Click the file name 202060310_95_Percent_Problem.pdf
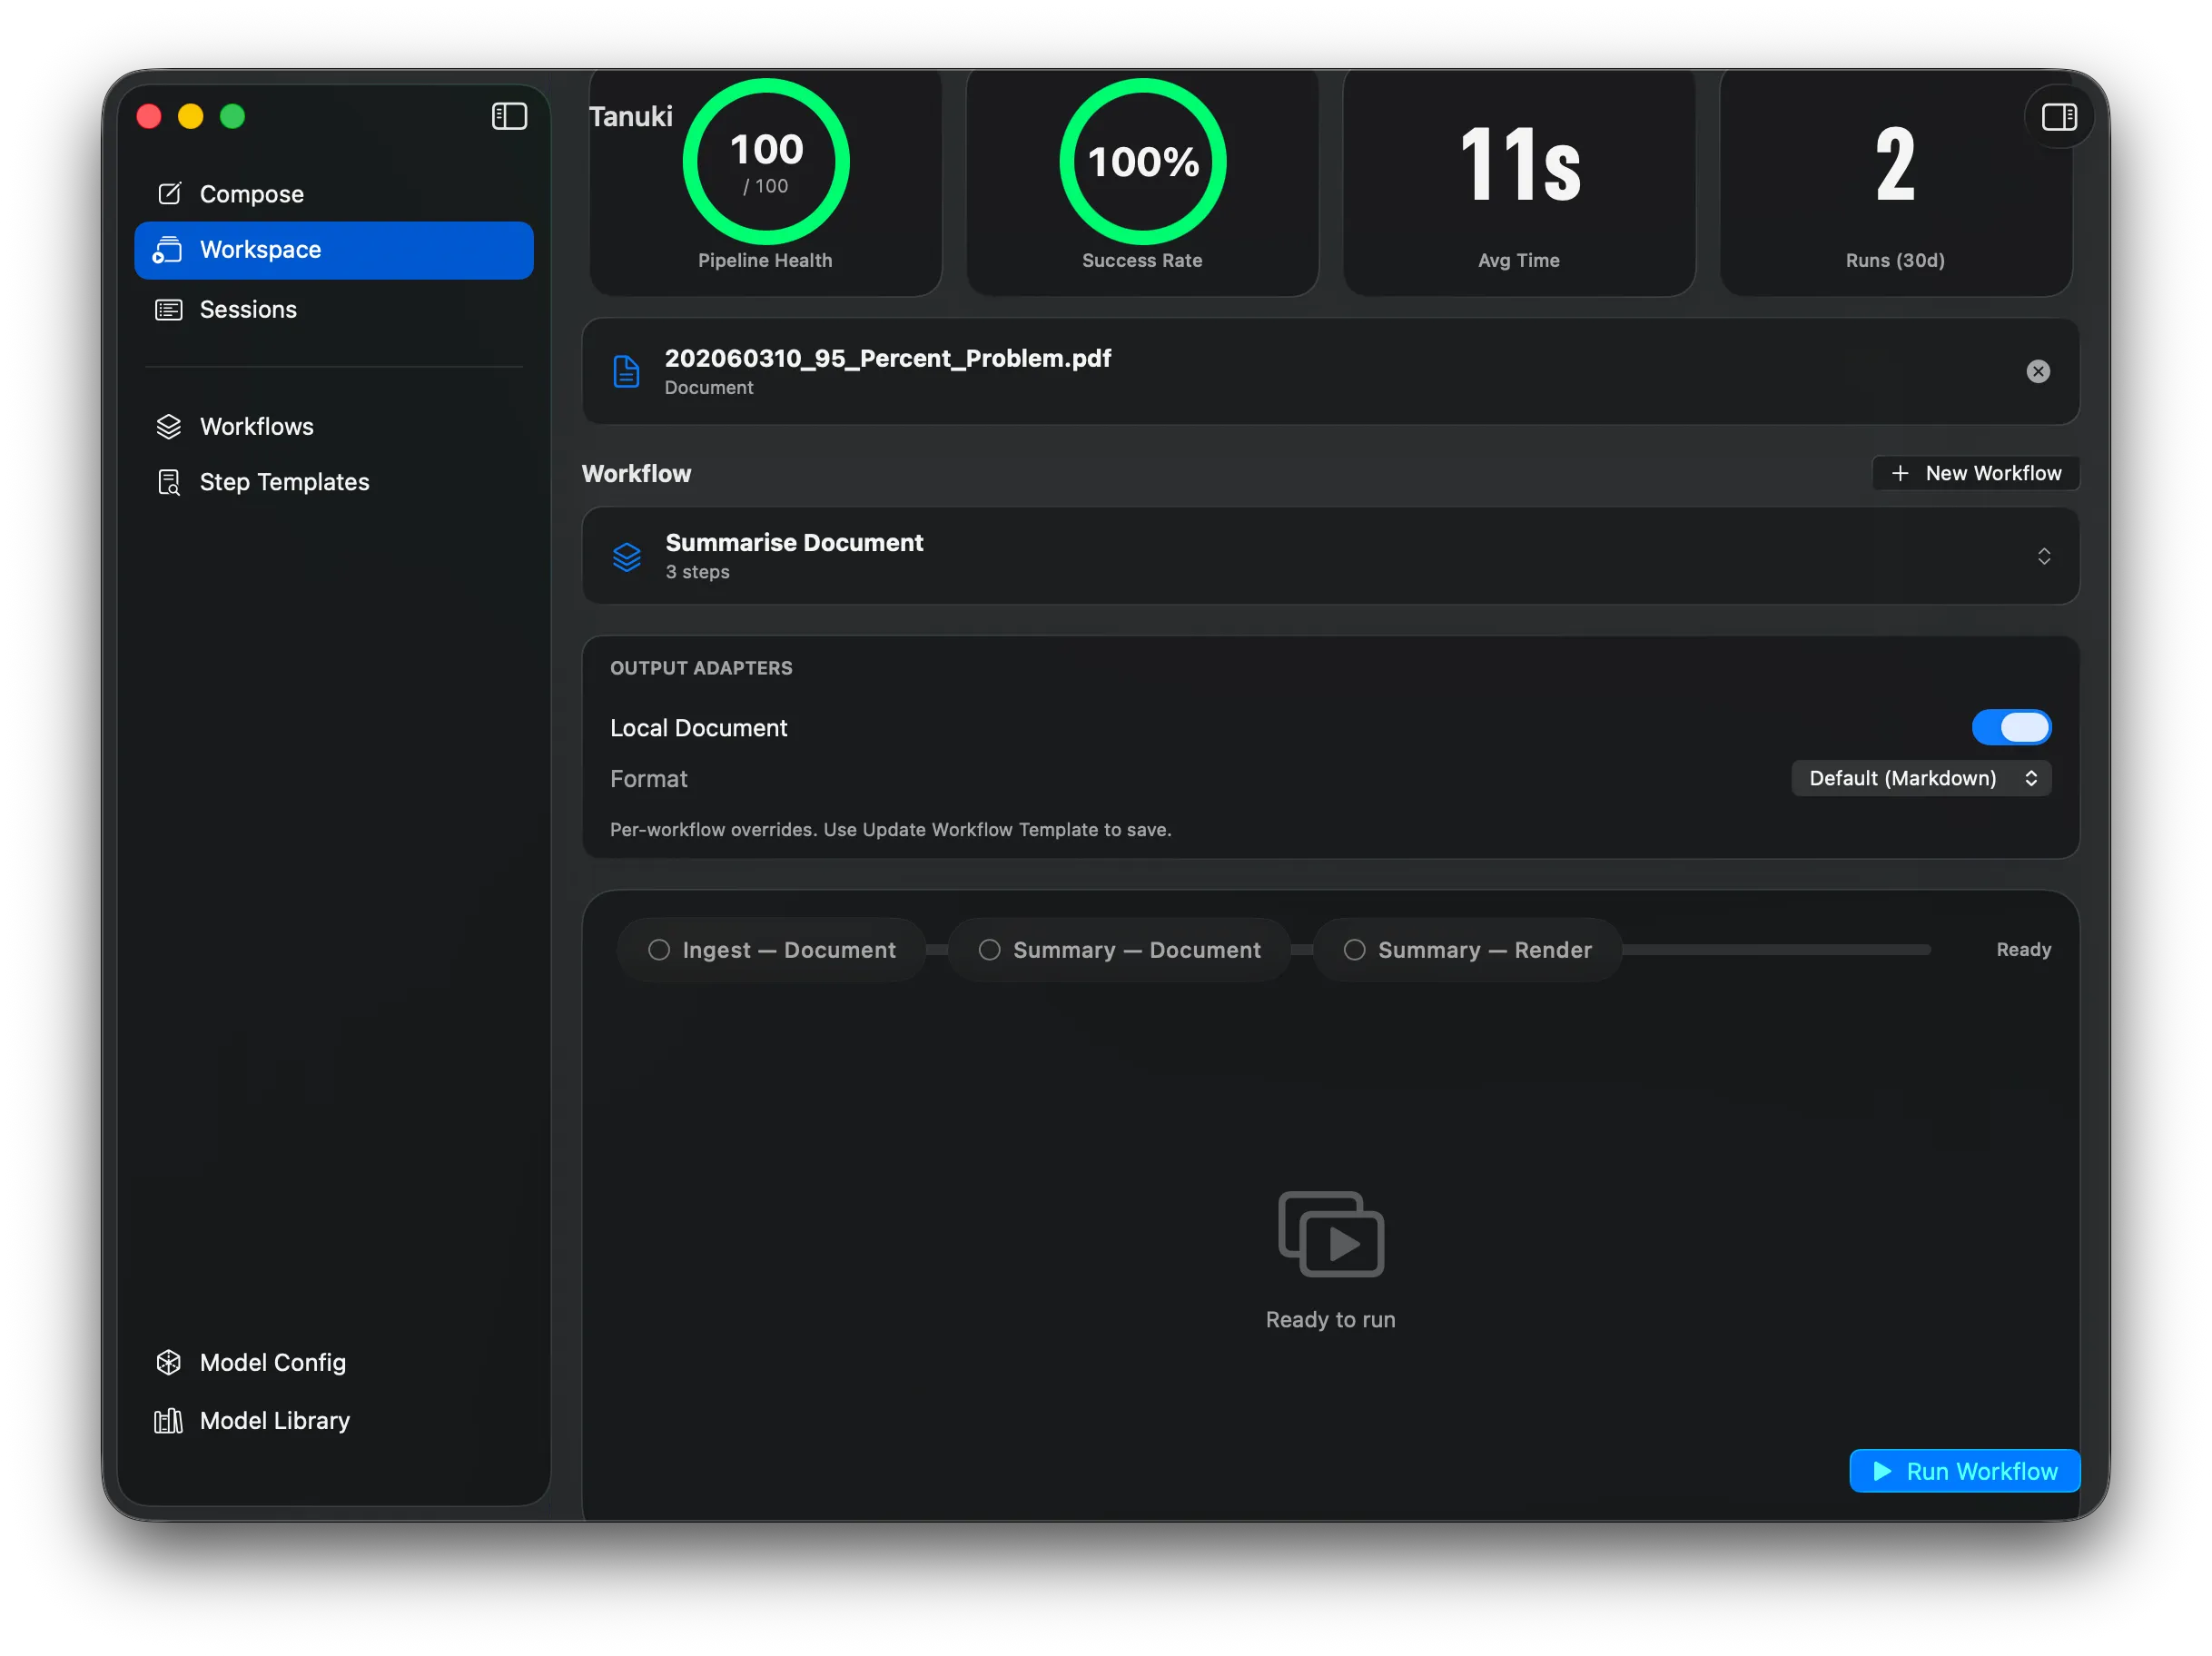 pyautogui.click(x=887, y=358)
